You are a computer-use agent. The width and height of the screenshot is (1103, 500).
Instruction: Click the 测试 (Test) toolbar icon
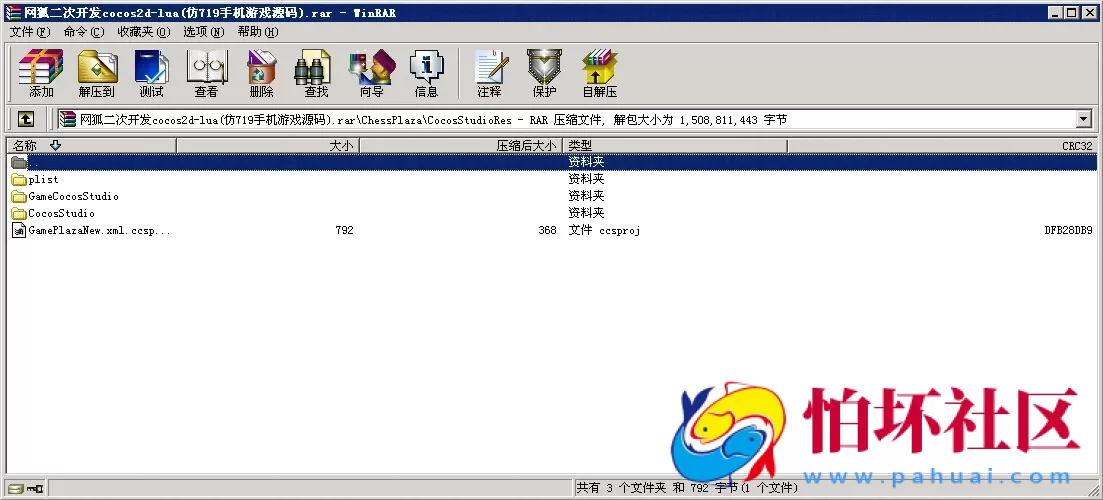[x=151, y=68]
